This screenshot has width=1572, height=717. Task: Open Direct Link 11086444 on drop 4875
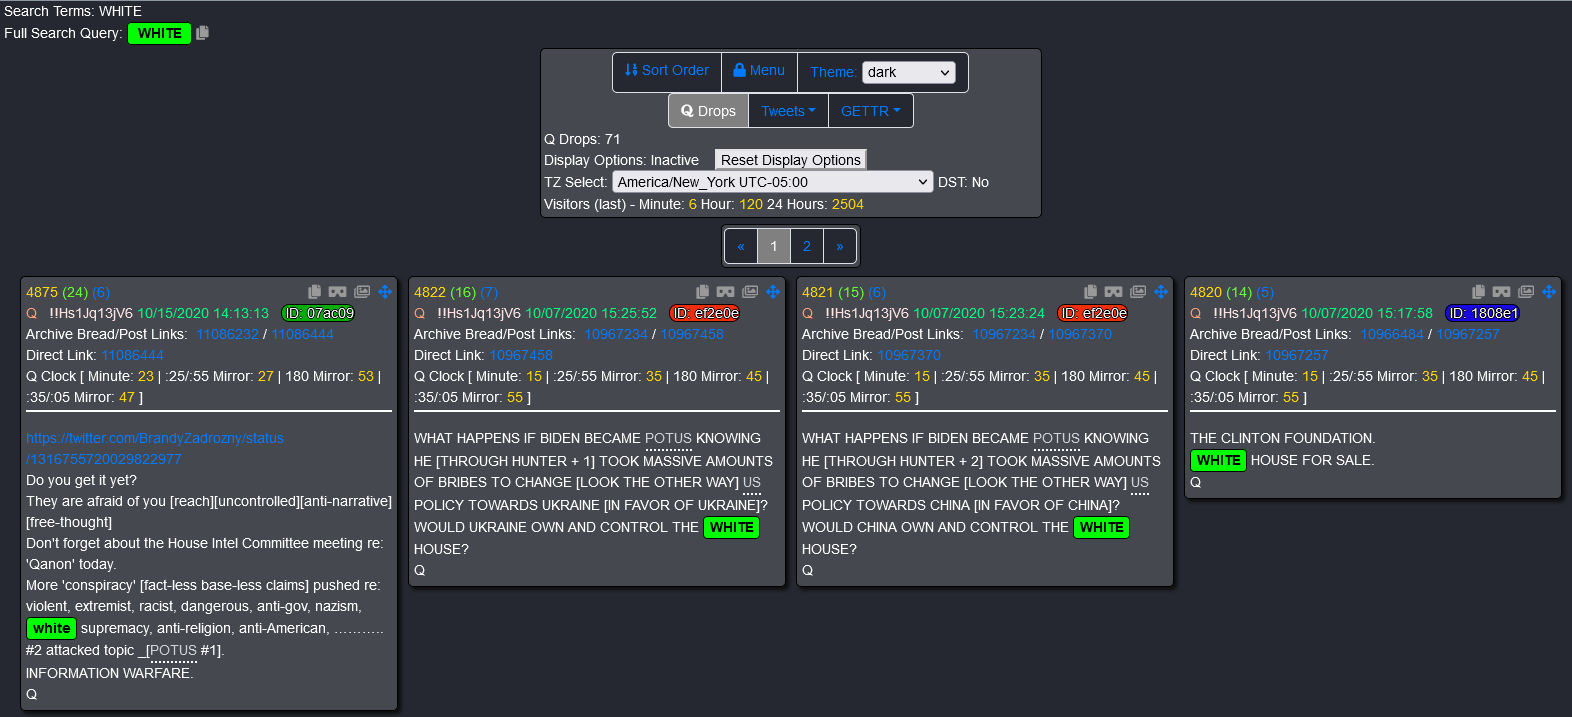(x=133, y=355)
